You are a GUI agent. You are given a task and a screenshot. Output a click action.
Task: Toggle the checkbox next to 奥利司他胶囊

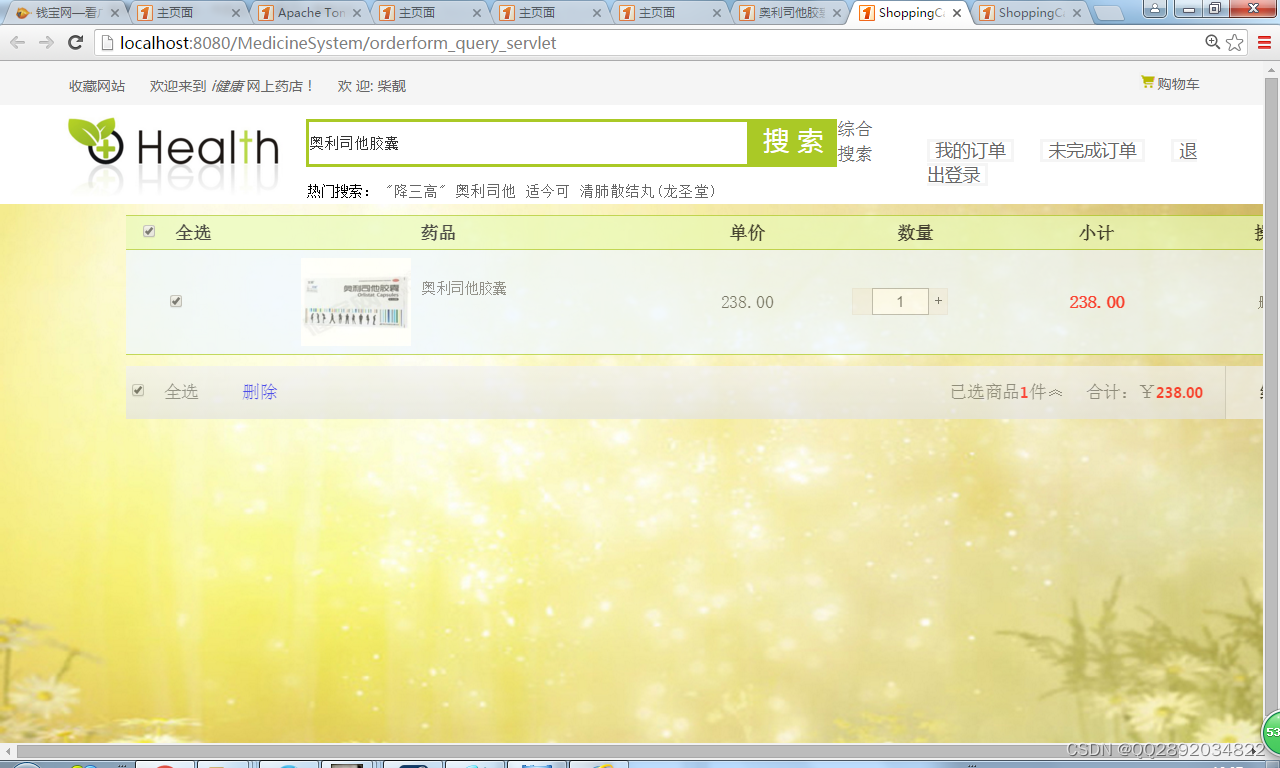pyautogui.click(x=176, y=300)
